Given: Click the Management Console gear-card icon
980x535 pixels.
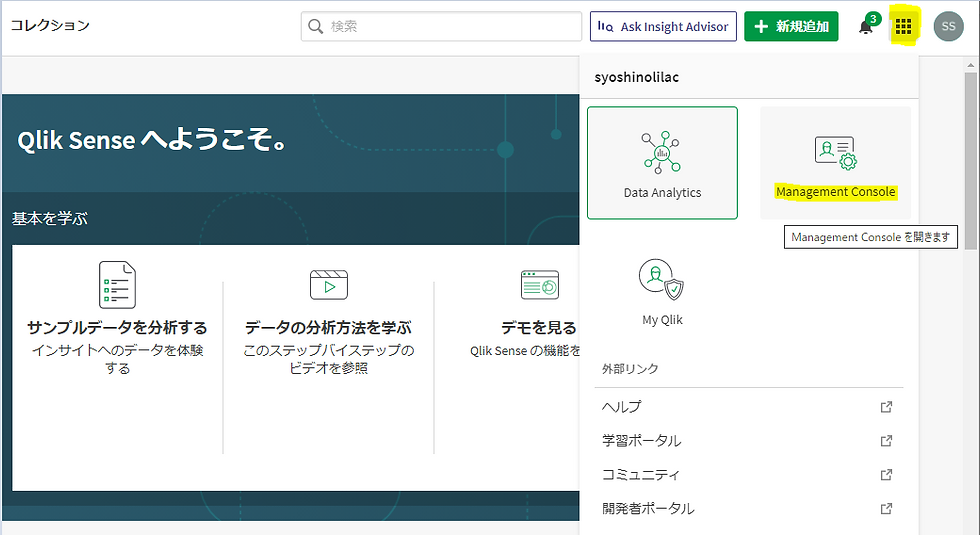Looking at the screenshot, I should pyautogui.click(x=835, y=152).
